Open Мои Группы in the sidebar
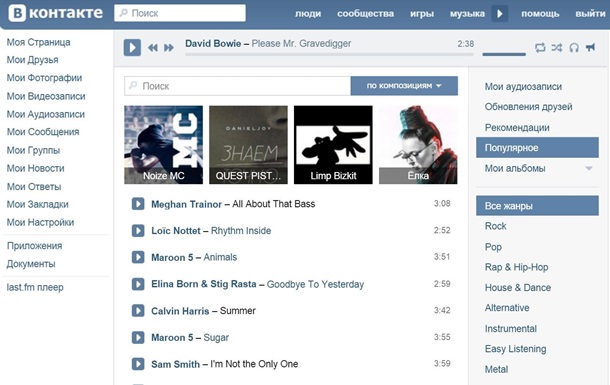This screenshot has width=610, height=385. [33, 150]
